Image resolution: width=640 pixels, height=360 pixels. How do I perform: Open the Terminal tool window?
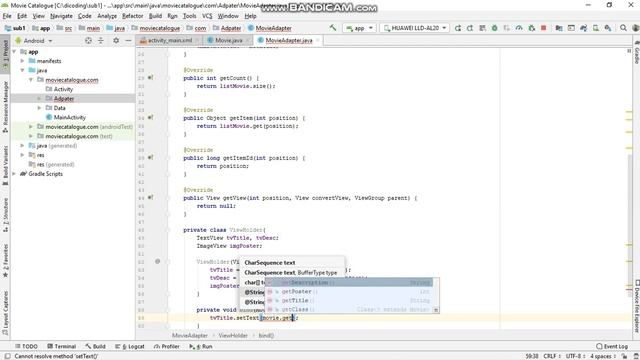pyautogui.click(x=62, y=346)
